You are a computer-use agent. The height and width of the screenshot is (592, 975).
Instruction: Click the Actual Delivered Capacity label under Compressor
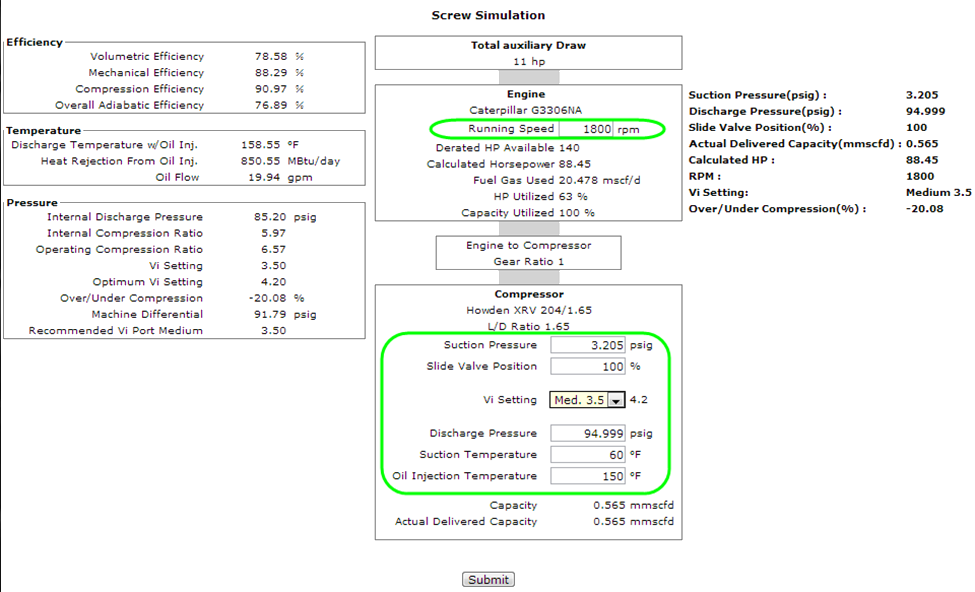[x=466, y=521]
